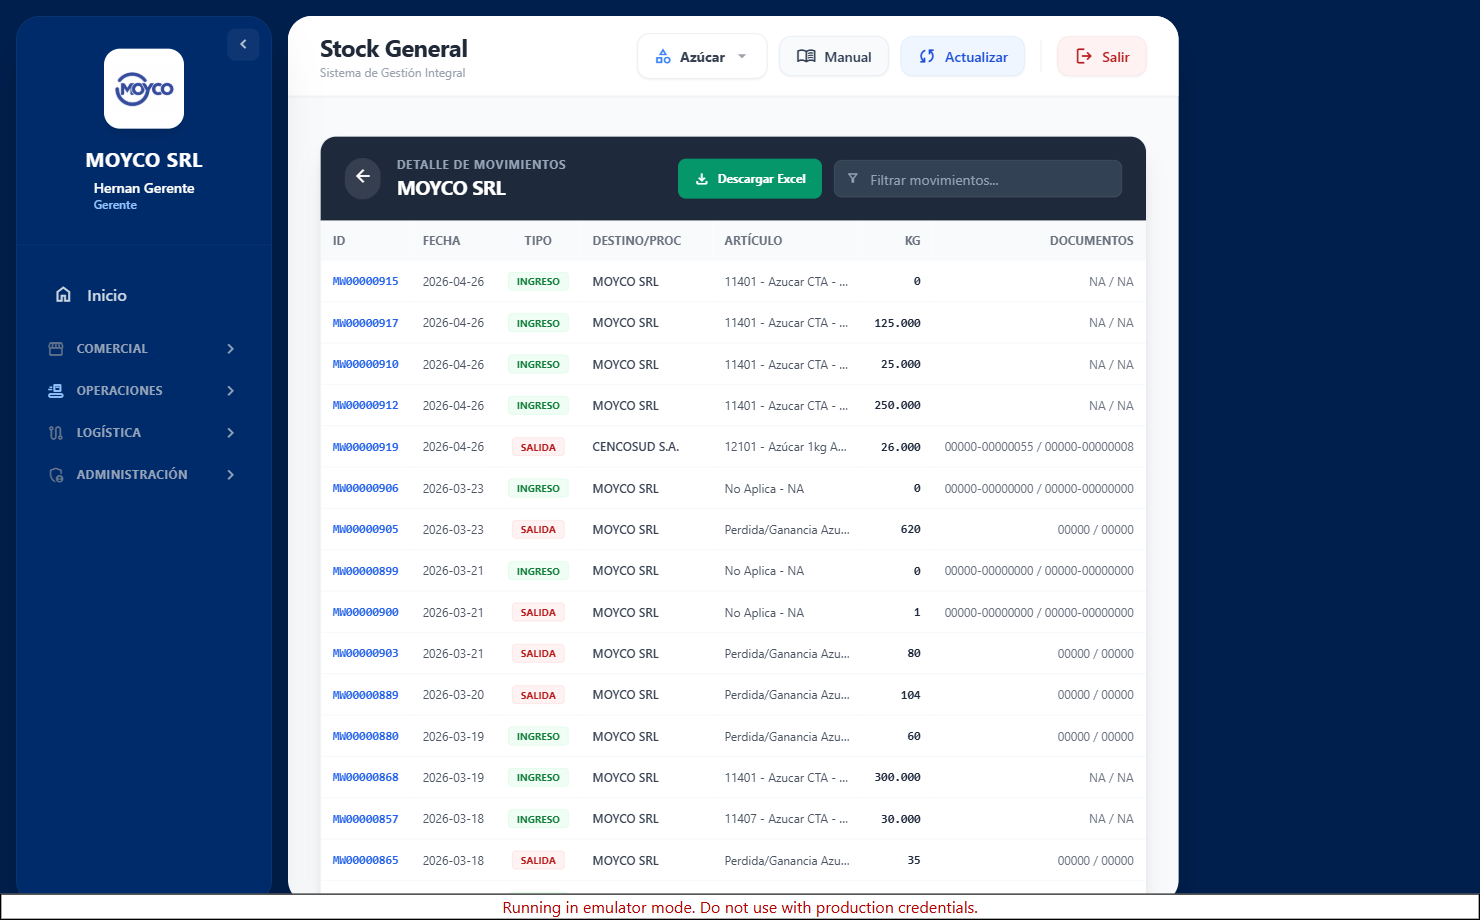Click the Actualizar button

click(963, 57)
